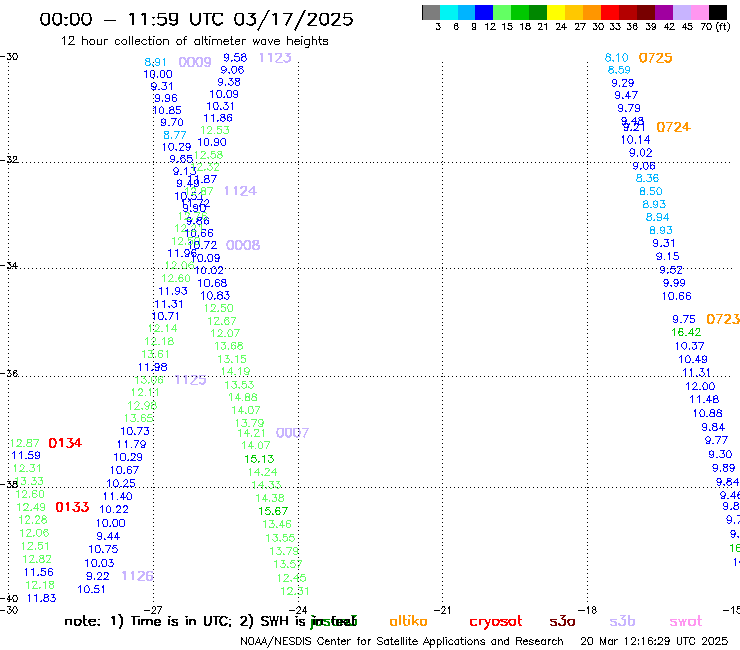The width and height of the screenshot is (740, 650).
Task: Pick the yellow legend color swatch
Action: pyautogui.click(x=556, y=12)
